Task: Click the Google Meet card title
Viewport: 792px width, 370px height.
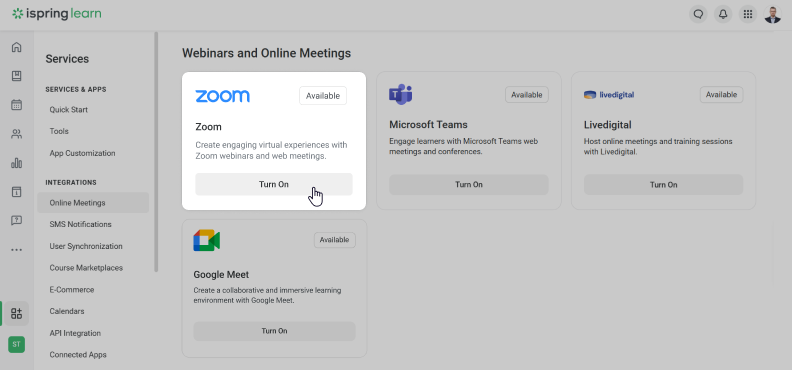Action: pos(221,275)
